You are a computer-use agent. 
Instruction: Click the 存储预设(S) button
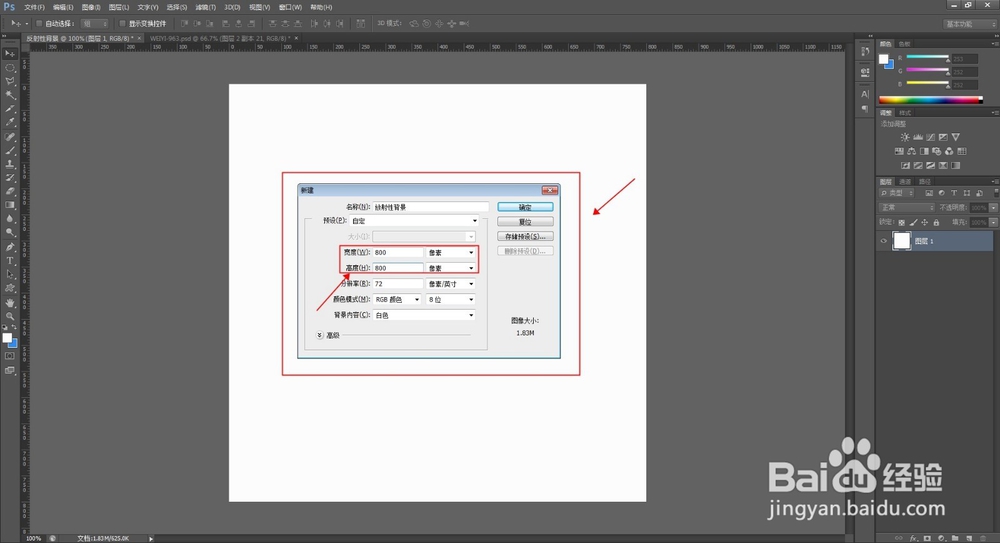tap(525, 237)
